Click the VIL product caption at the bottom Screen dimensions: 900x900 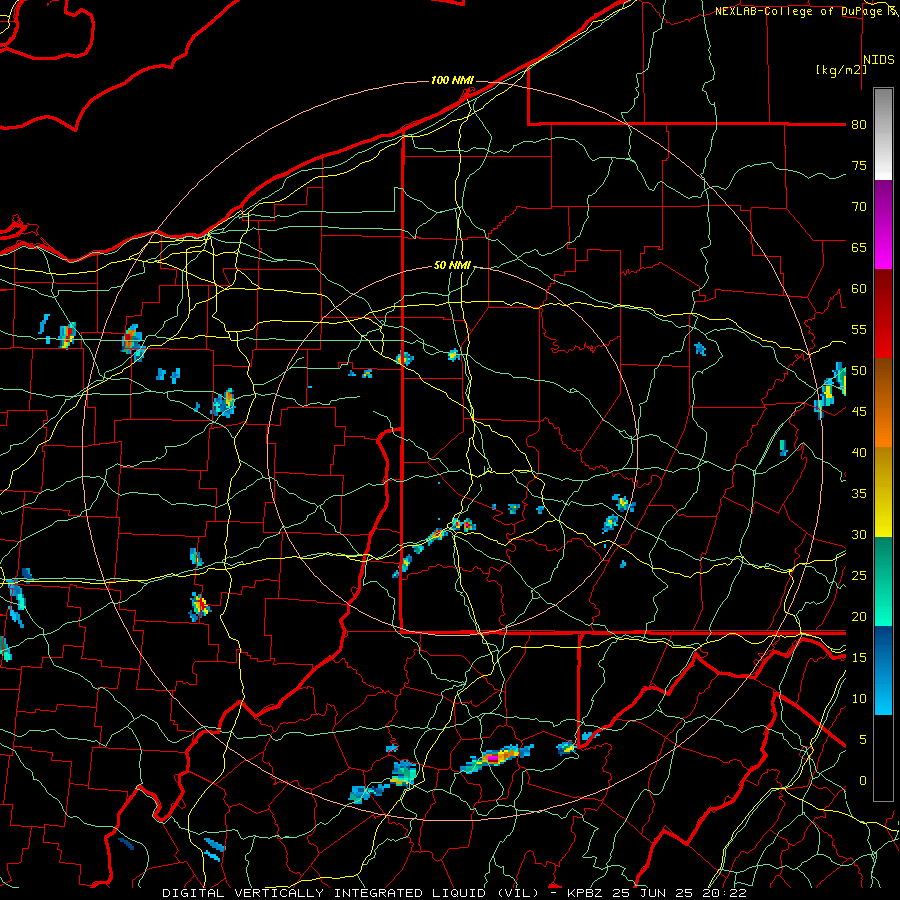tap(454, 893)
